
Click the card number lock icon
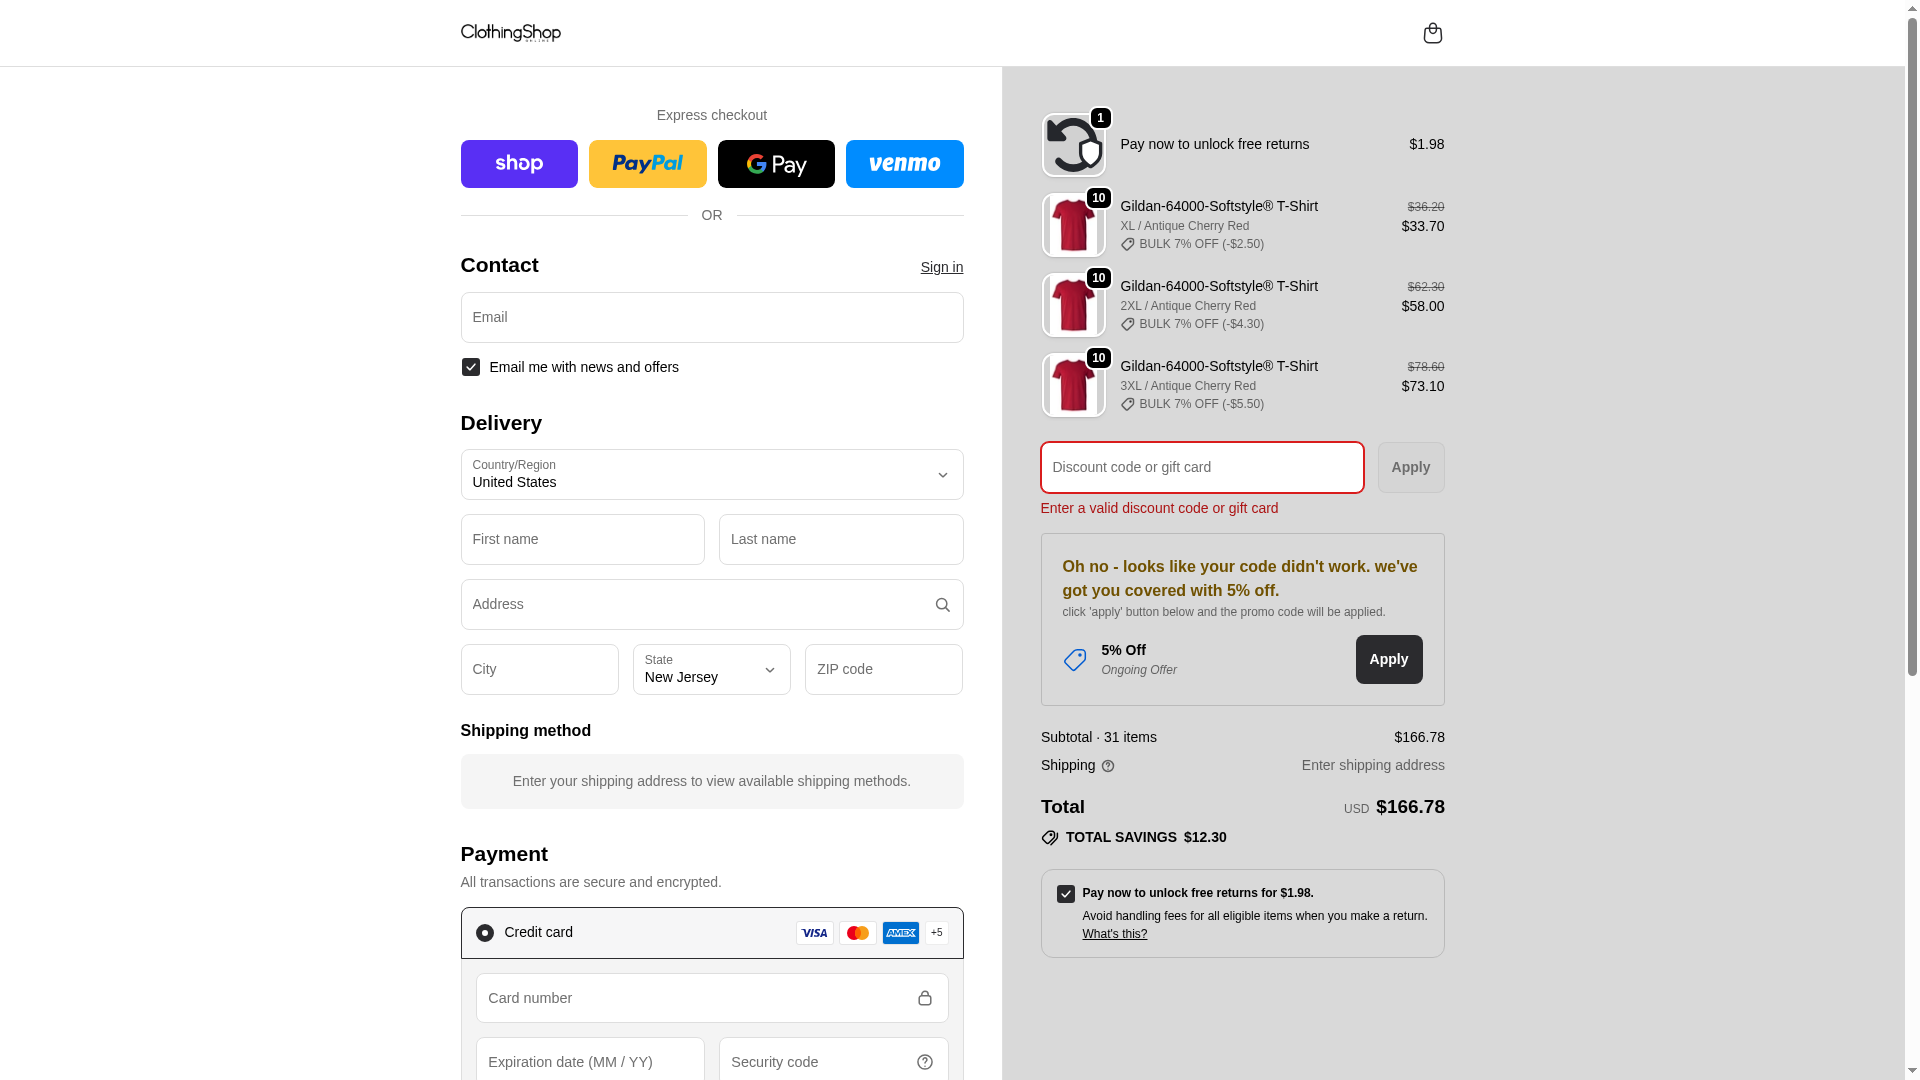point(924,998)
